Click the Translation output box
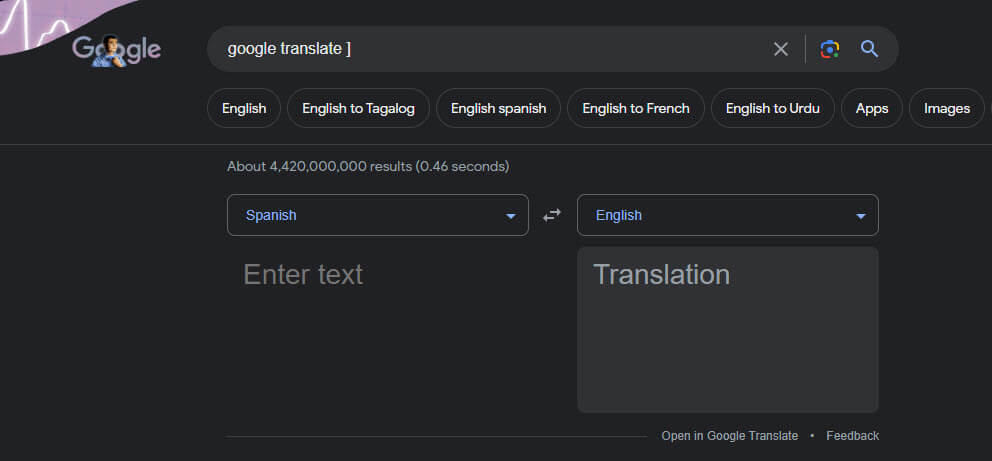 tap(727, 330)
